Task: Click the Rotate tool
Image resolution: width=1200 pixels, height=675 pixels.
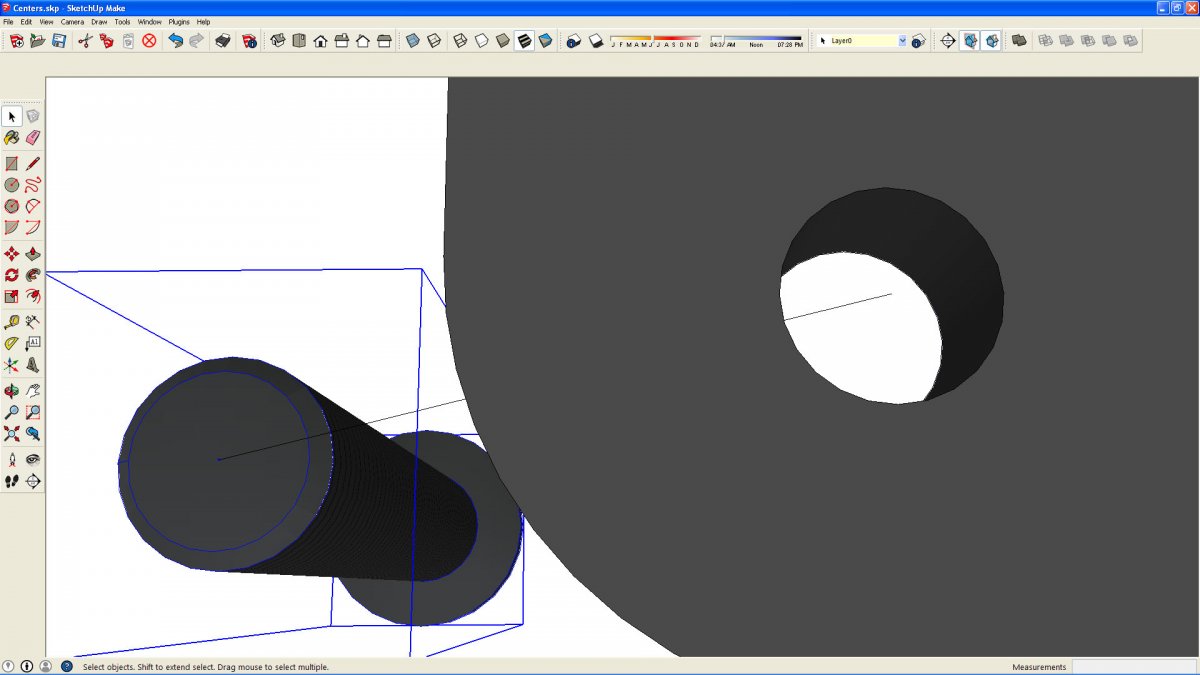Action: click(12, 275)
